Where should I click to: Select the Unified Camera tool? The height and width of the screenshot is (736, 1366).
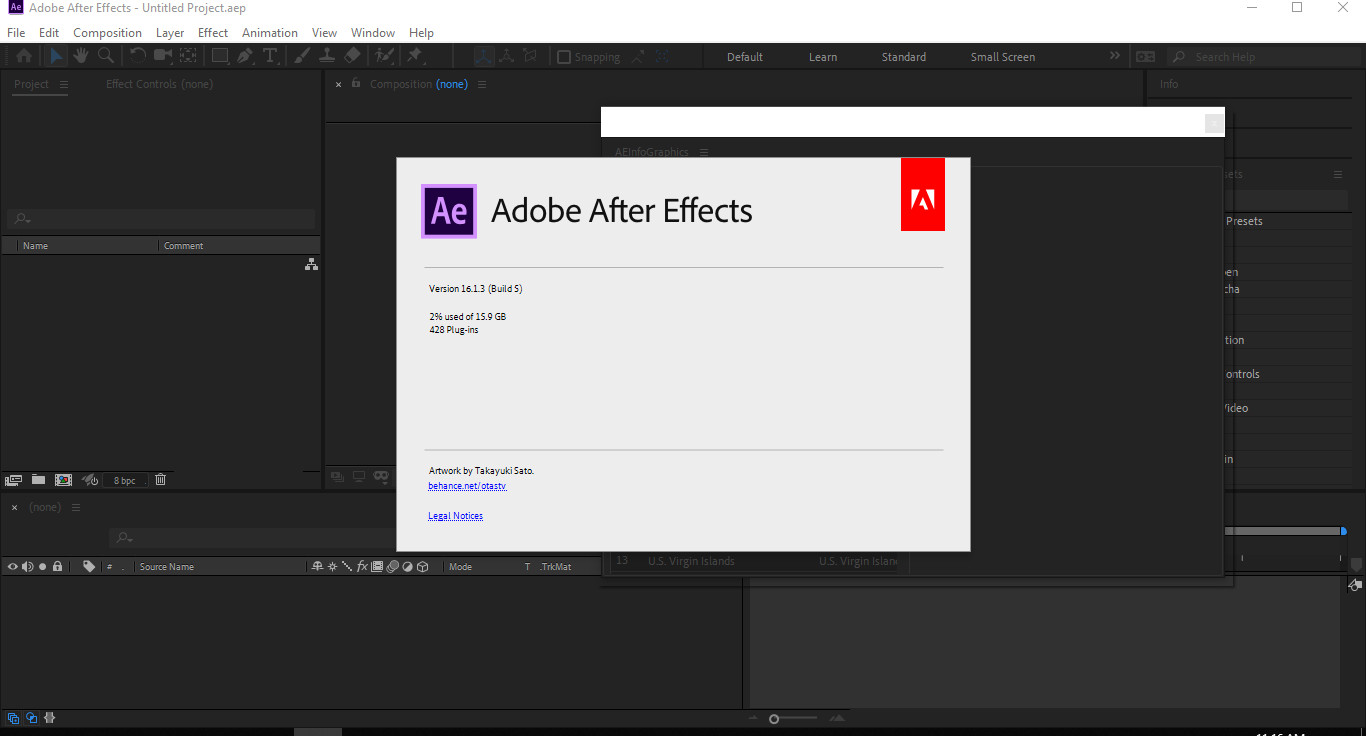(162, 56)
